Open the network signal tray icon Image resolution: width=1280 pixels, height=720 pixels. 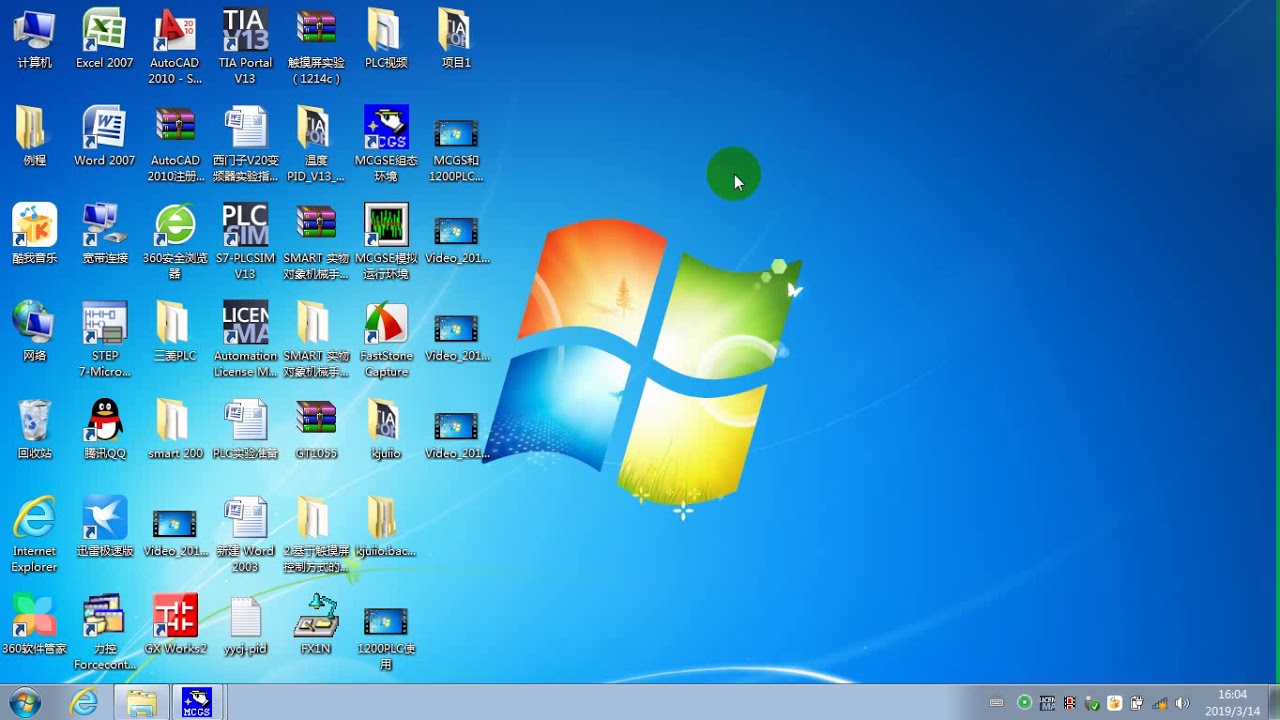coord(1160,703)
